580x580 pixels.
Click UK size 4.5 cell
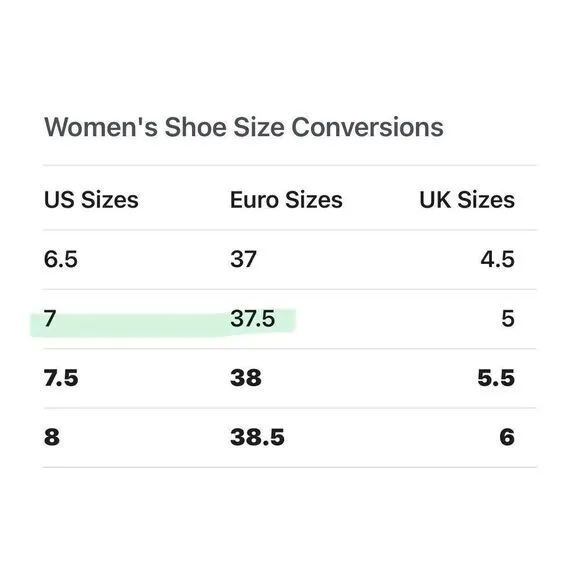(498, 259)
